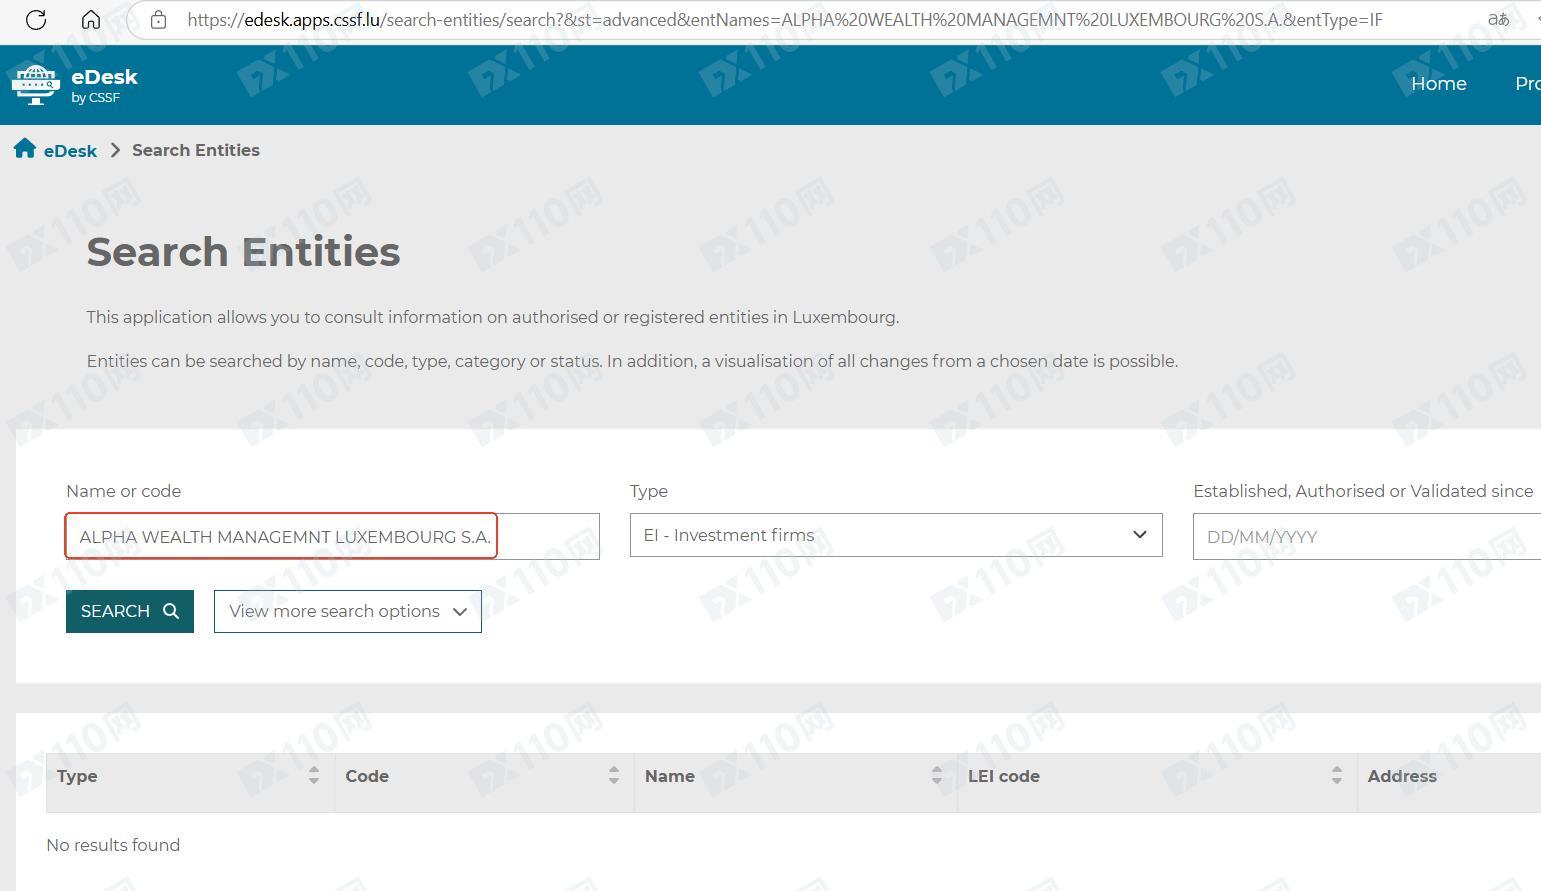1541x891 pixels.
Task: Open the translate icon in the address bar
Action: point(1497,20)
